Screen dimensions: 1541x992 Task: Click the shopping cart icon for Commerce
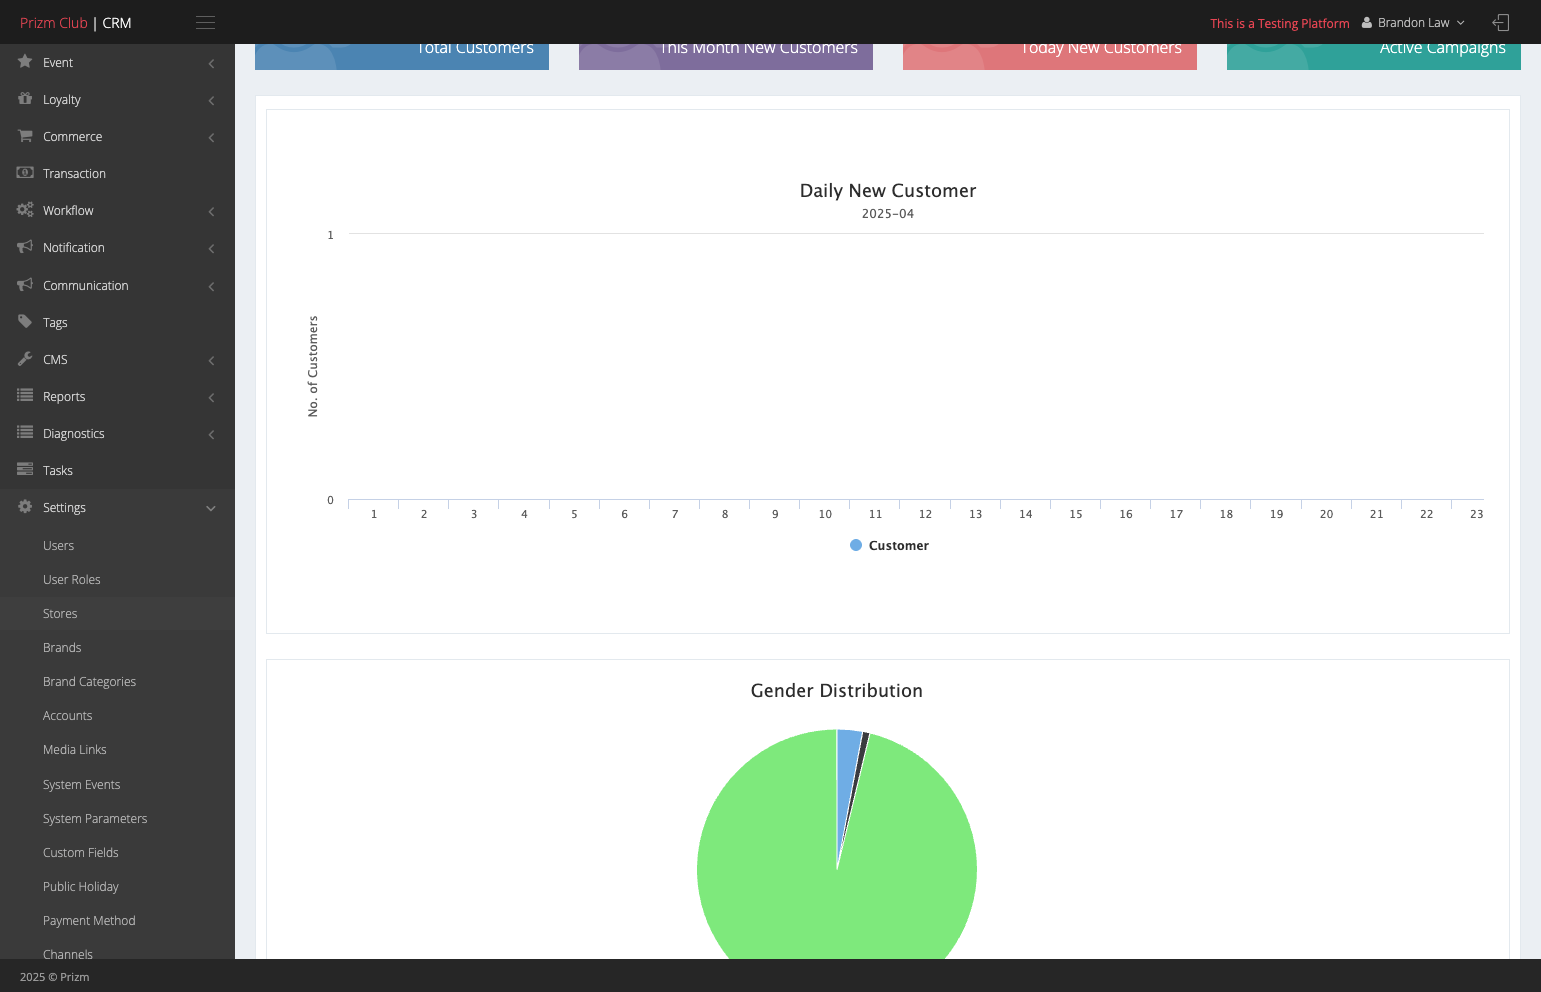click(x=25, y=136)
